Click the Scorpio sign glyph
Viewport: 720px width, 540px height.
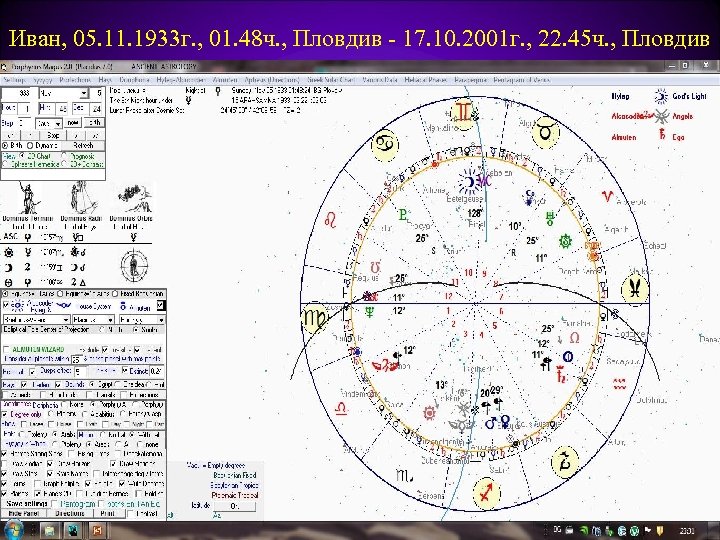point(404,475)
